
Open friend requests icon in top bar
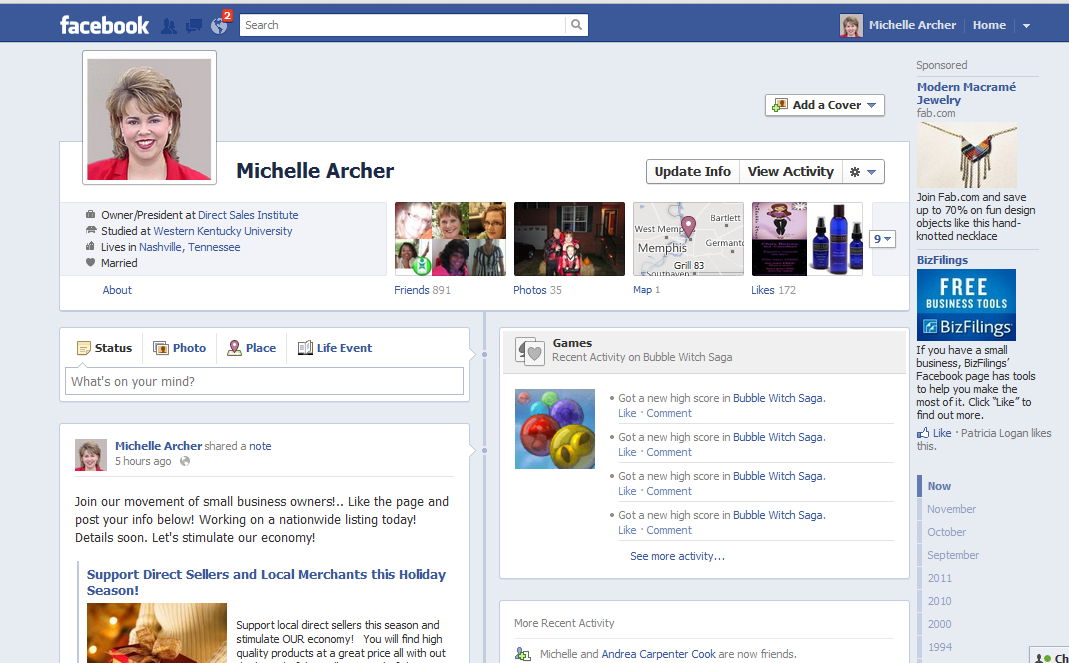click(169, 26)
